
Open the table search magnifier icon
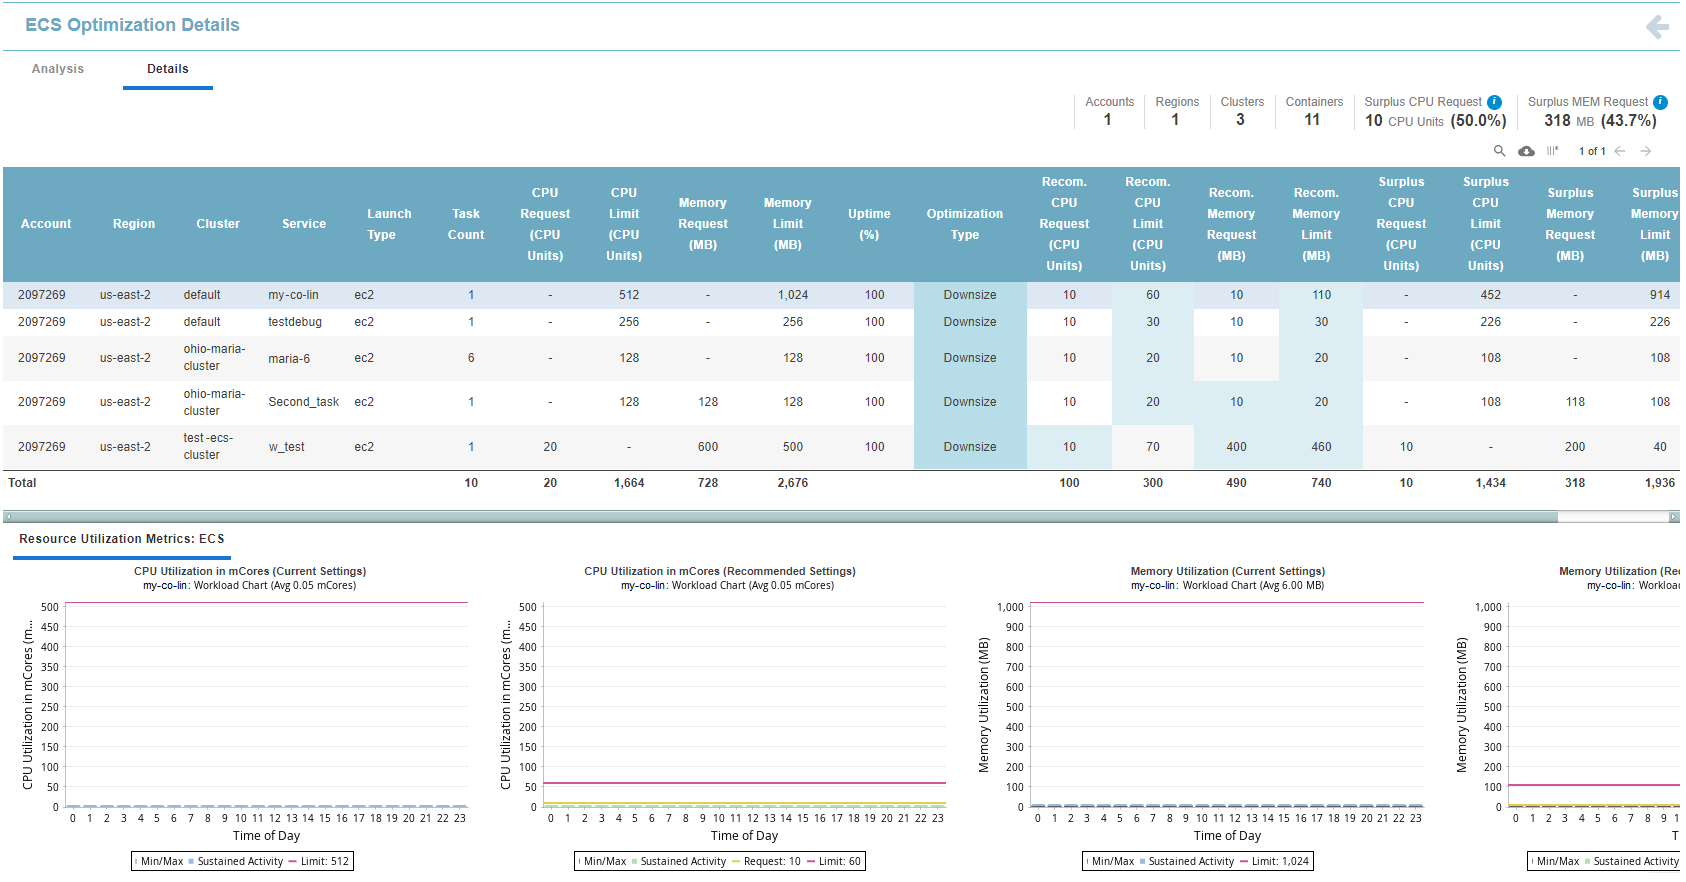pos(1499,151)
